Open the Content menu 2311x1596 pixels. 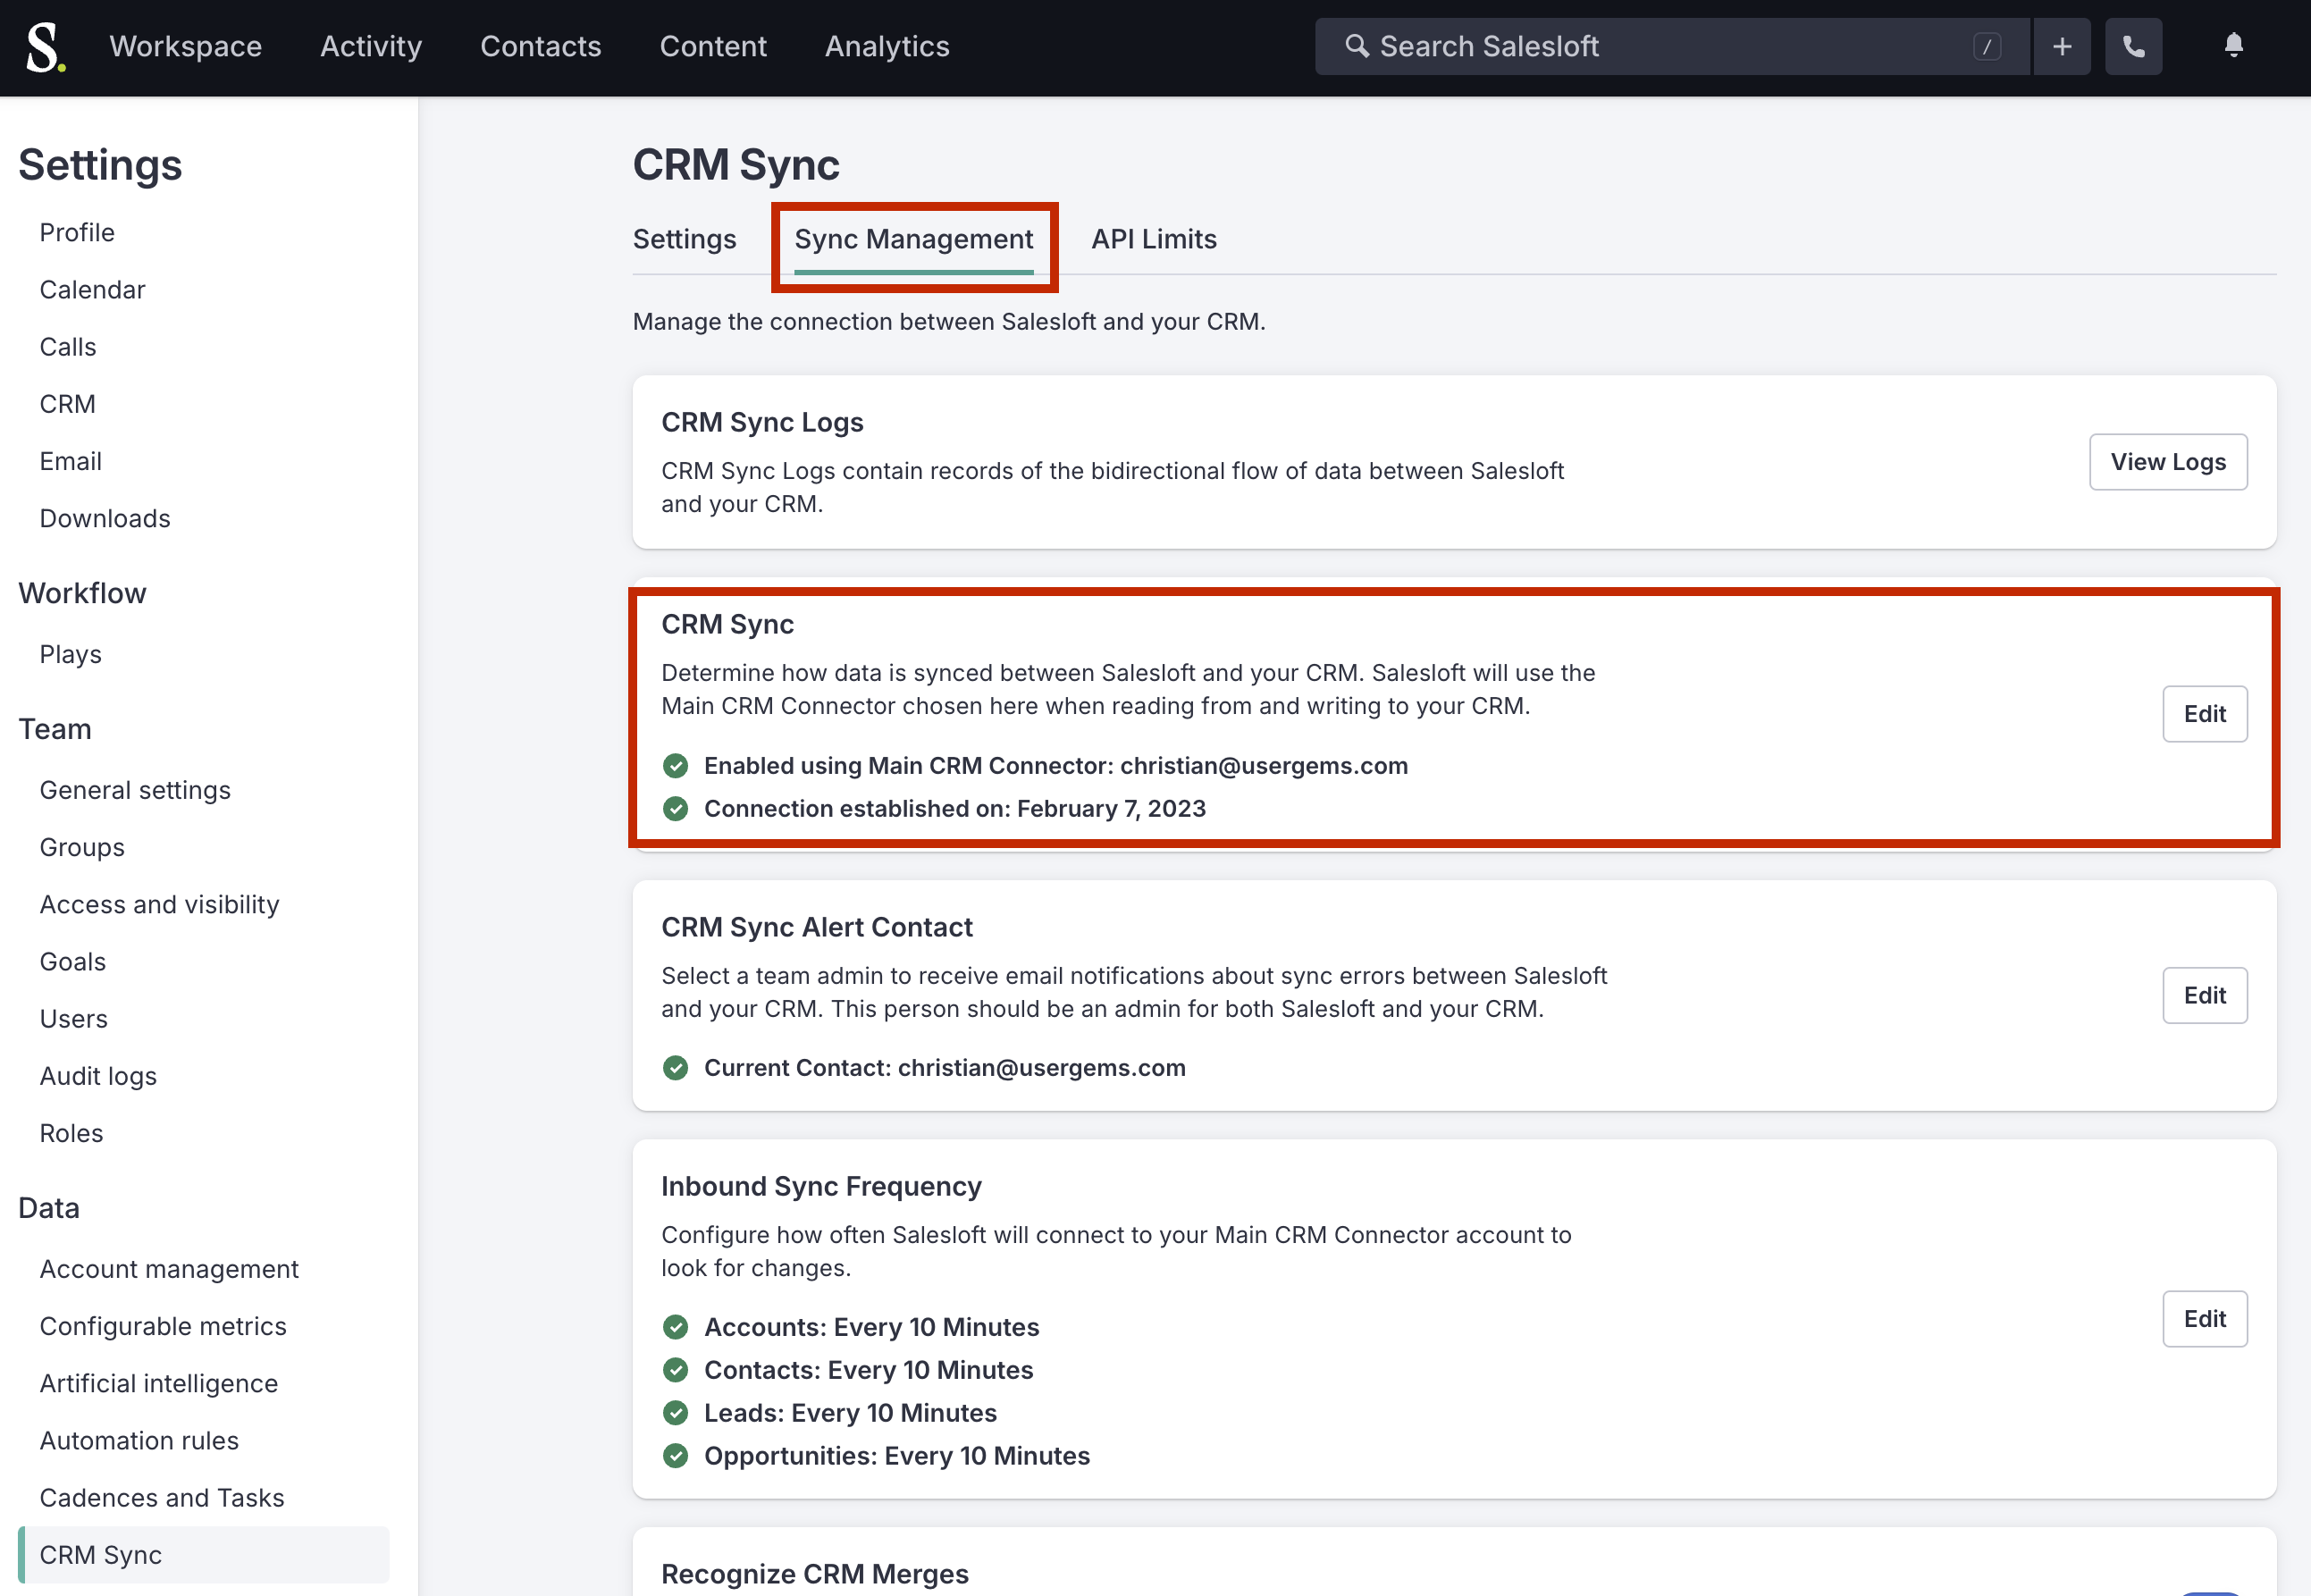click(713, 46)
